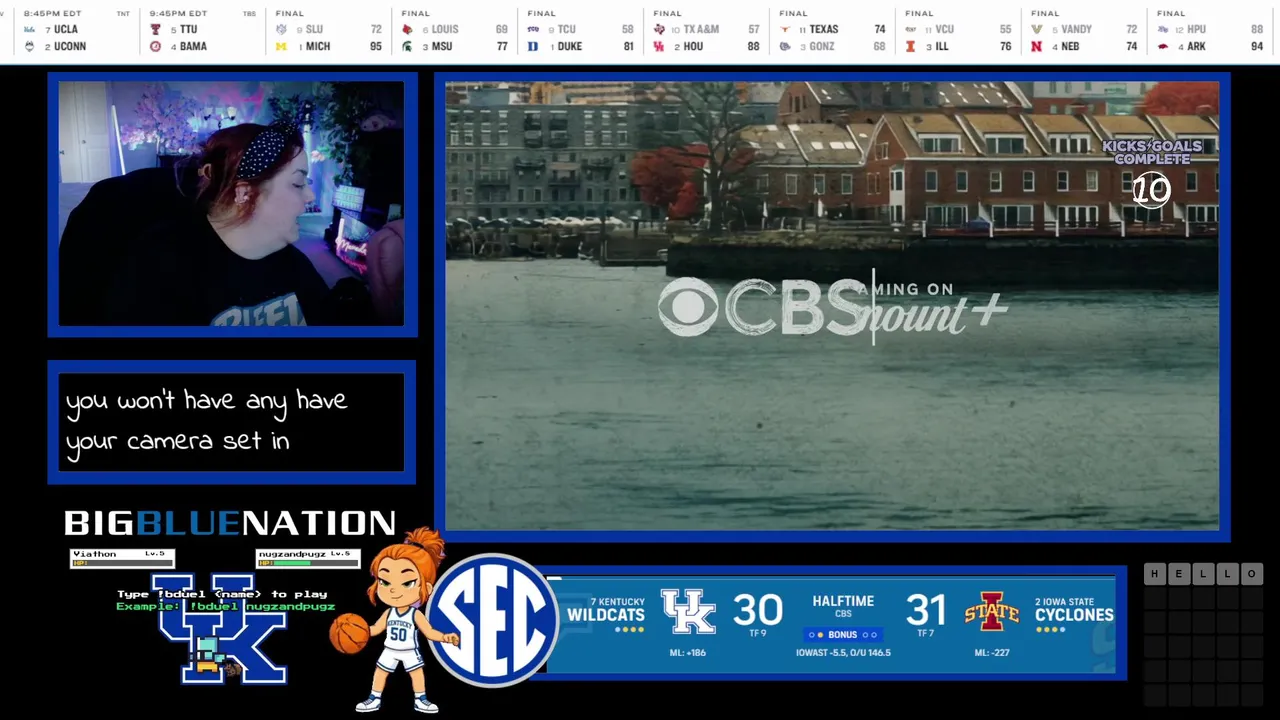1280x720 pixels.
Task: Click Iowa State score 31
Action: [926, 609]
